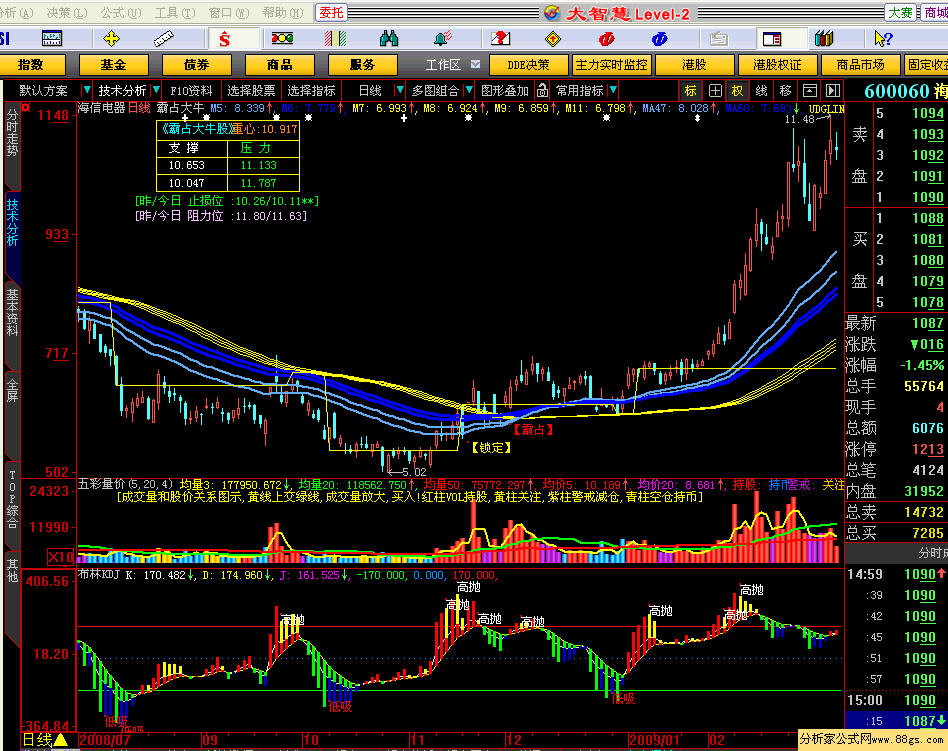Click the crosshair move toolbar icon

pos(111,39)
